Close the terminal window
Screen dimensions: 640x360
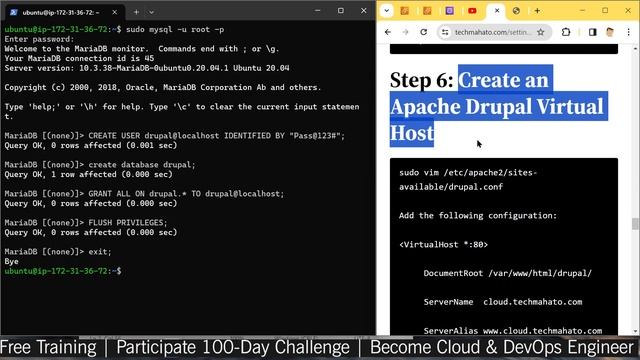click(x=364, y=11)
